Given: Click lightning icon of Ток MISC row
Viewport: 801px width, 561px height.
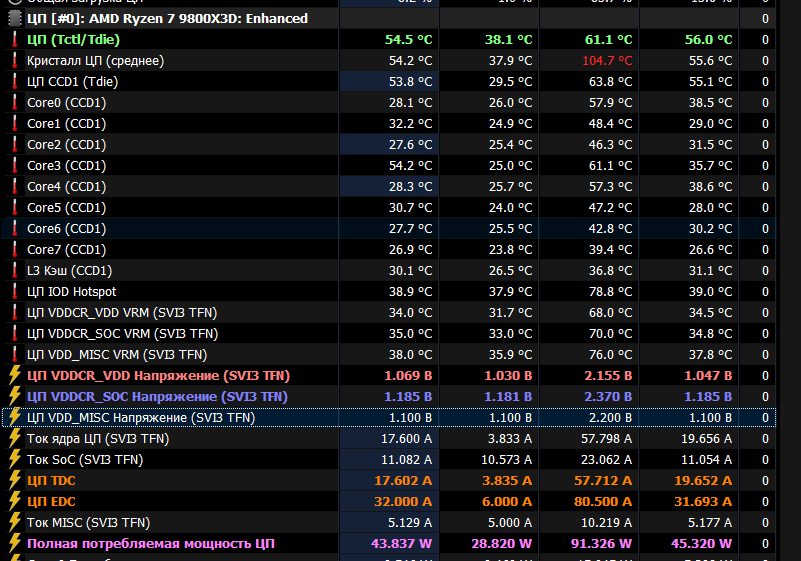Looking at the screenshot, I should [x=15, y=522].
